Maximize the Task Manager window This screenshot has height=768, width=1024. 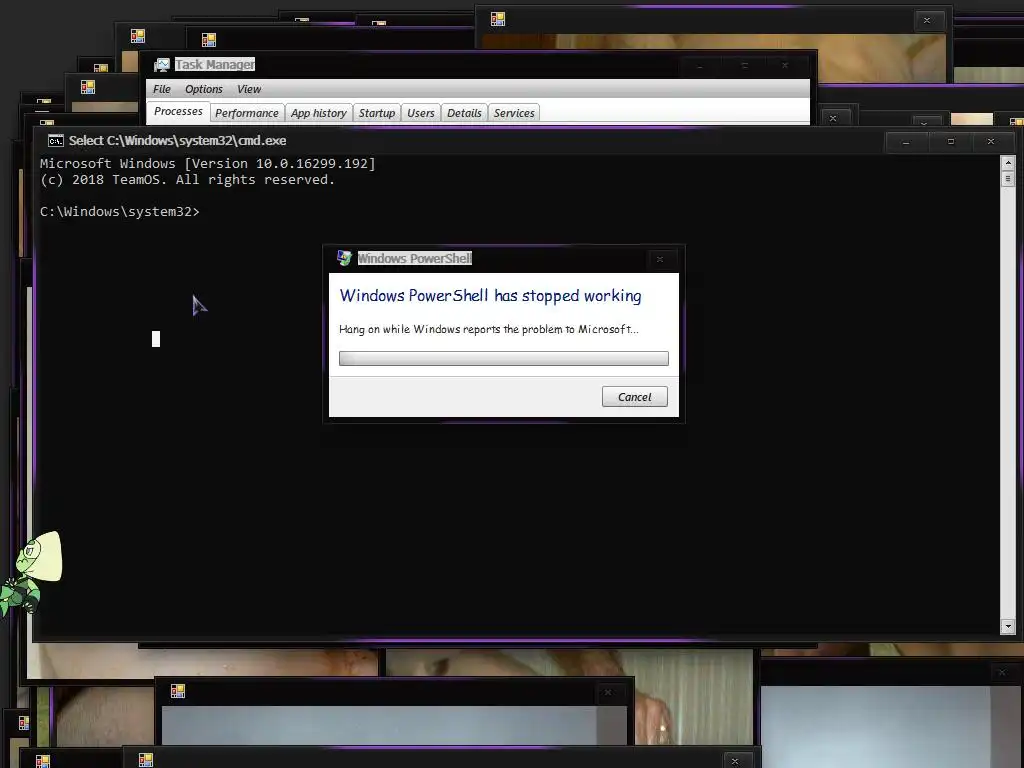pyautogui.click(x=744, y=65)
